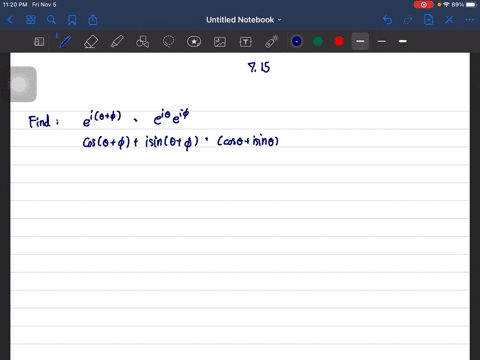Select the Image insert tool
Image resolution: width=480 pixels, height=360 pixels.
pos(220,42)
